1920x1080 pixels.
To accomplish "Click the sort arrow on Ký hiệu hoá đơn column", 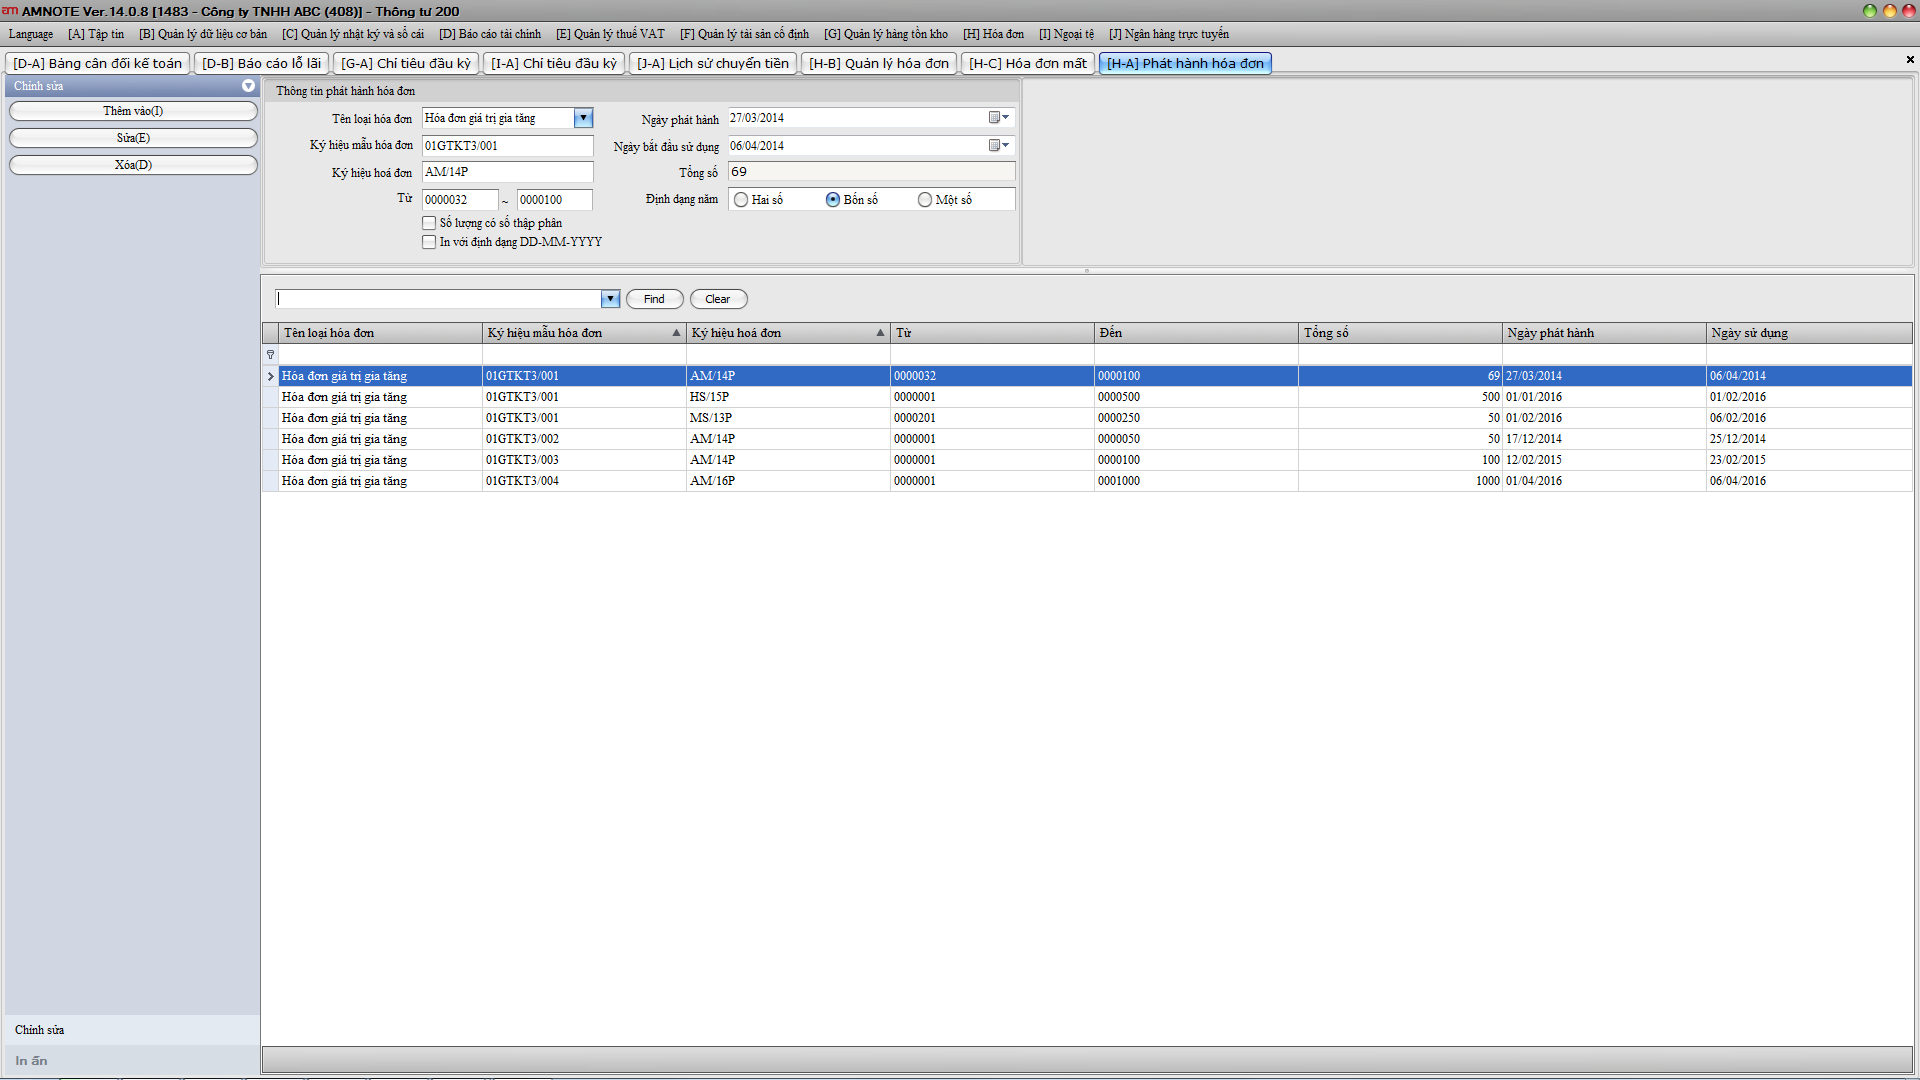I will tap(880, 333).
